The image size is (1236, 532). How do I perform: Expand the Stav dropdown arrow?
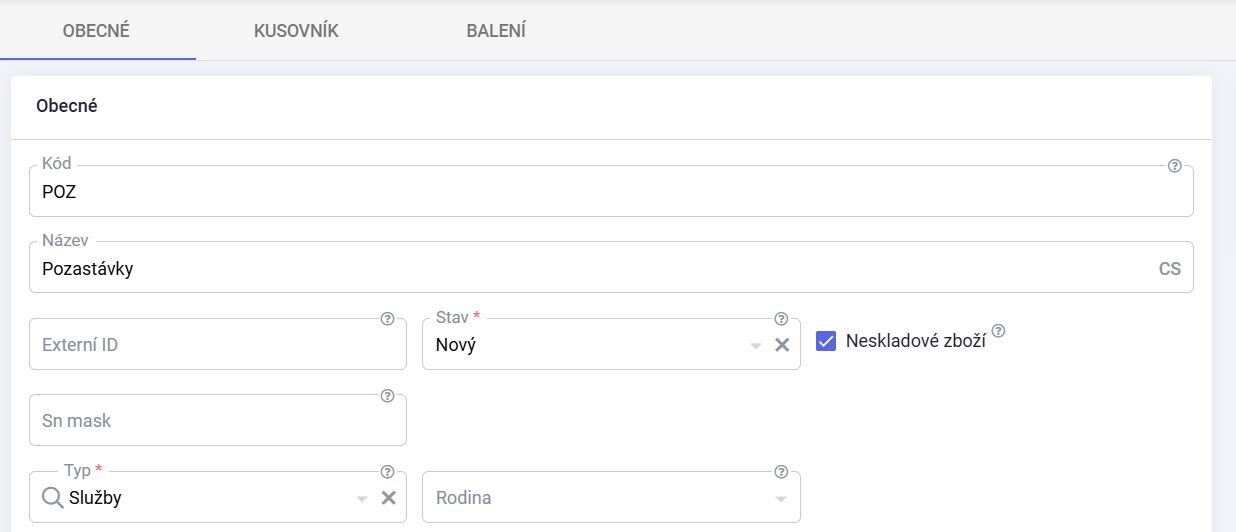pyautogui.click(x=756, y=346)
